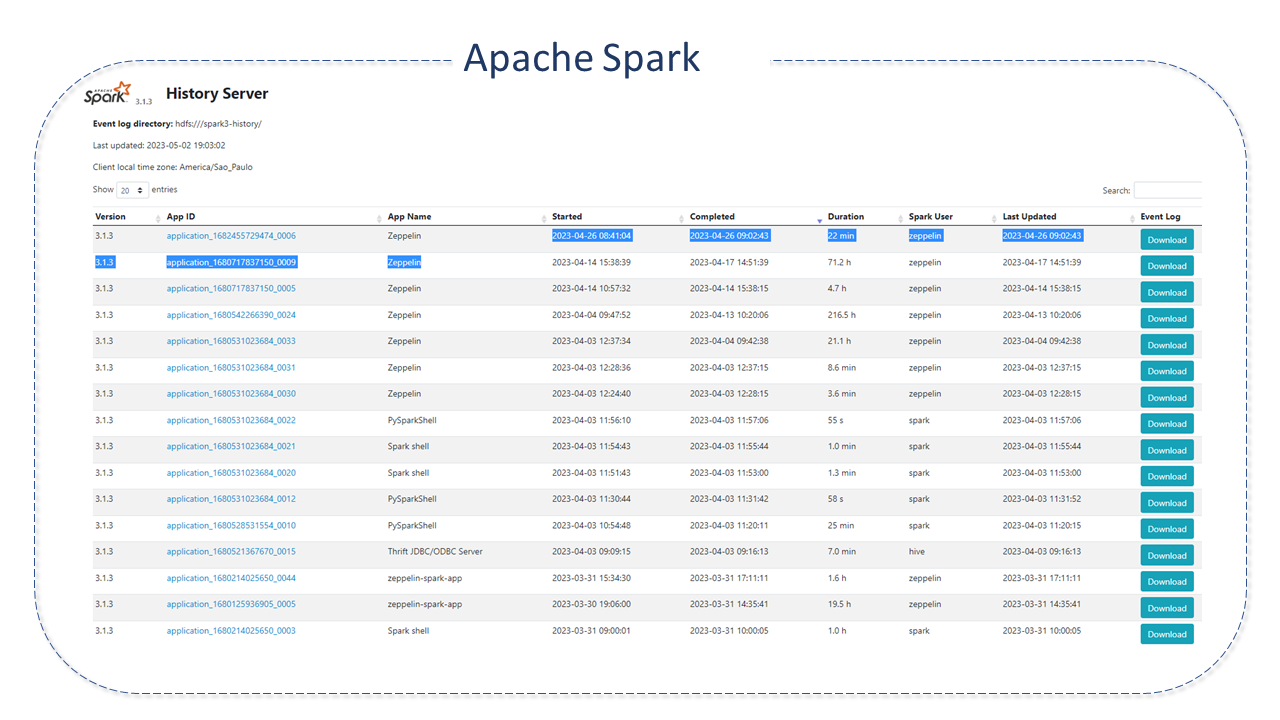Open application_1680531023684_0031 link
The image size is (1280, 720).
pyautogui.click(x=231, y=368)
